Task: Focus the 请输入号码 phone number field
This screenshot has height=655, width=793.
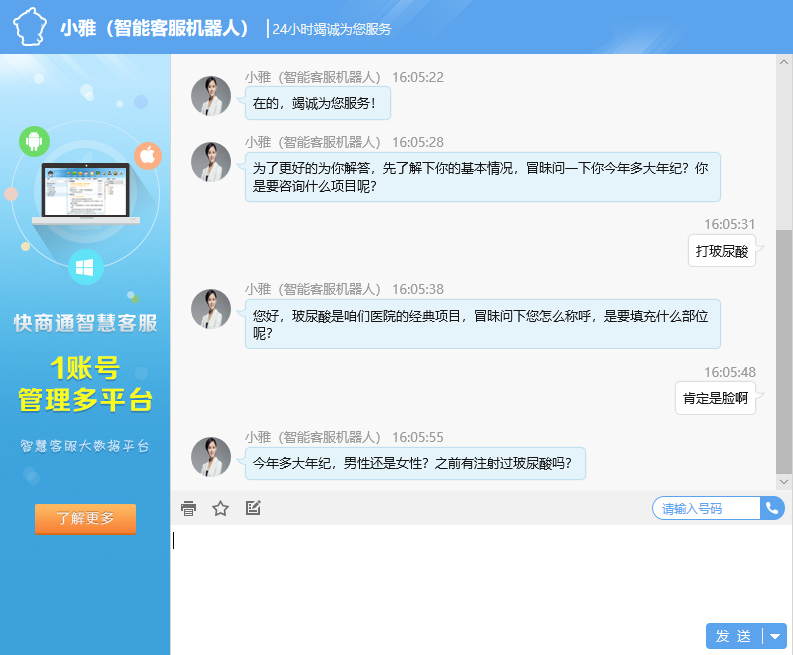Action: pyautogui.click(x=705, y=508)
